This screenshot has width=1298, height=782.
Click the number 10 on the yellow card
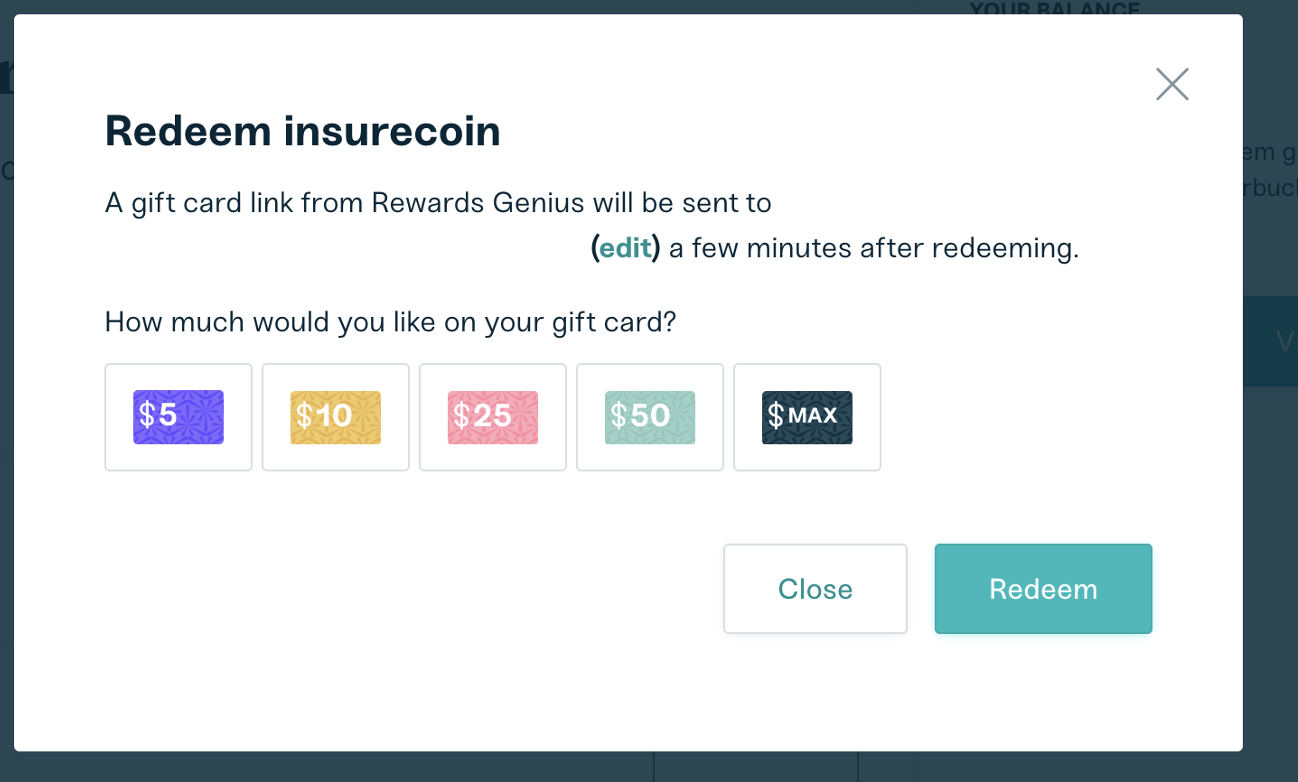[x=334, y=415]
